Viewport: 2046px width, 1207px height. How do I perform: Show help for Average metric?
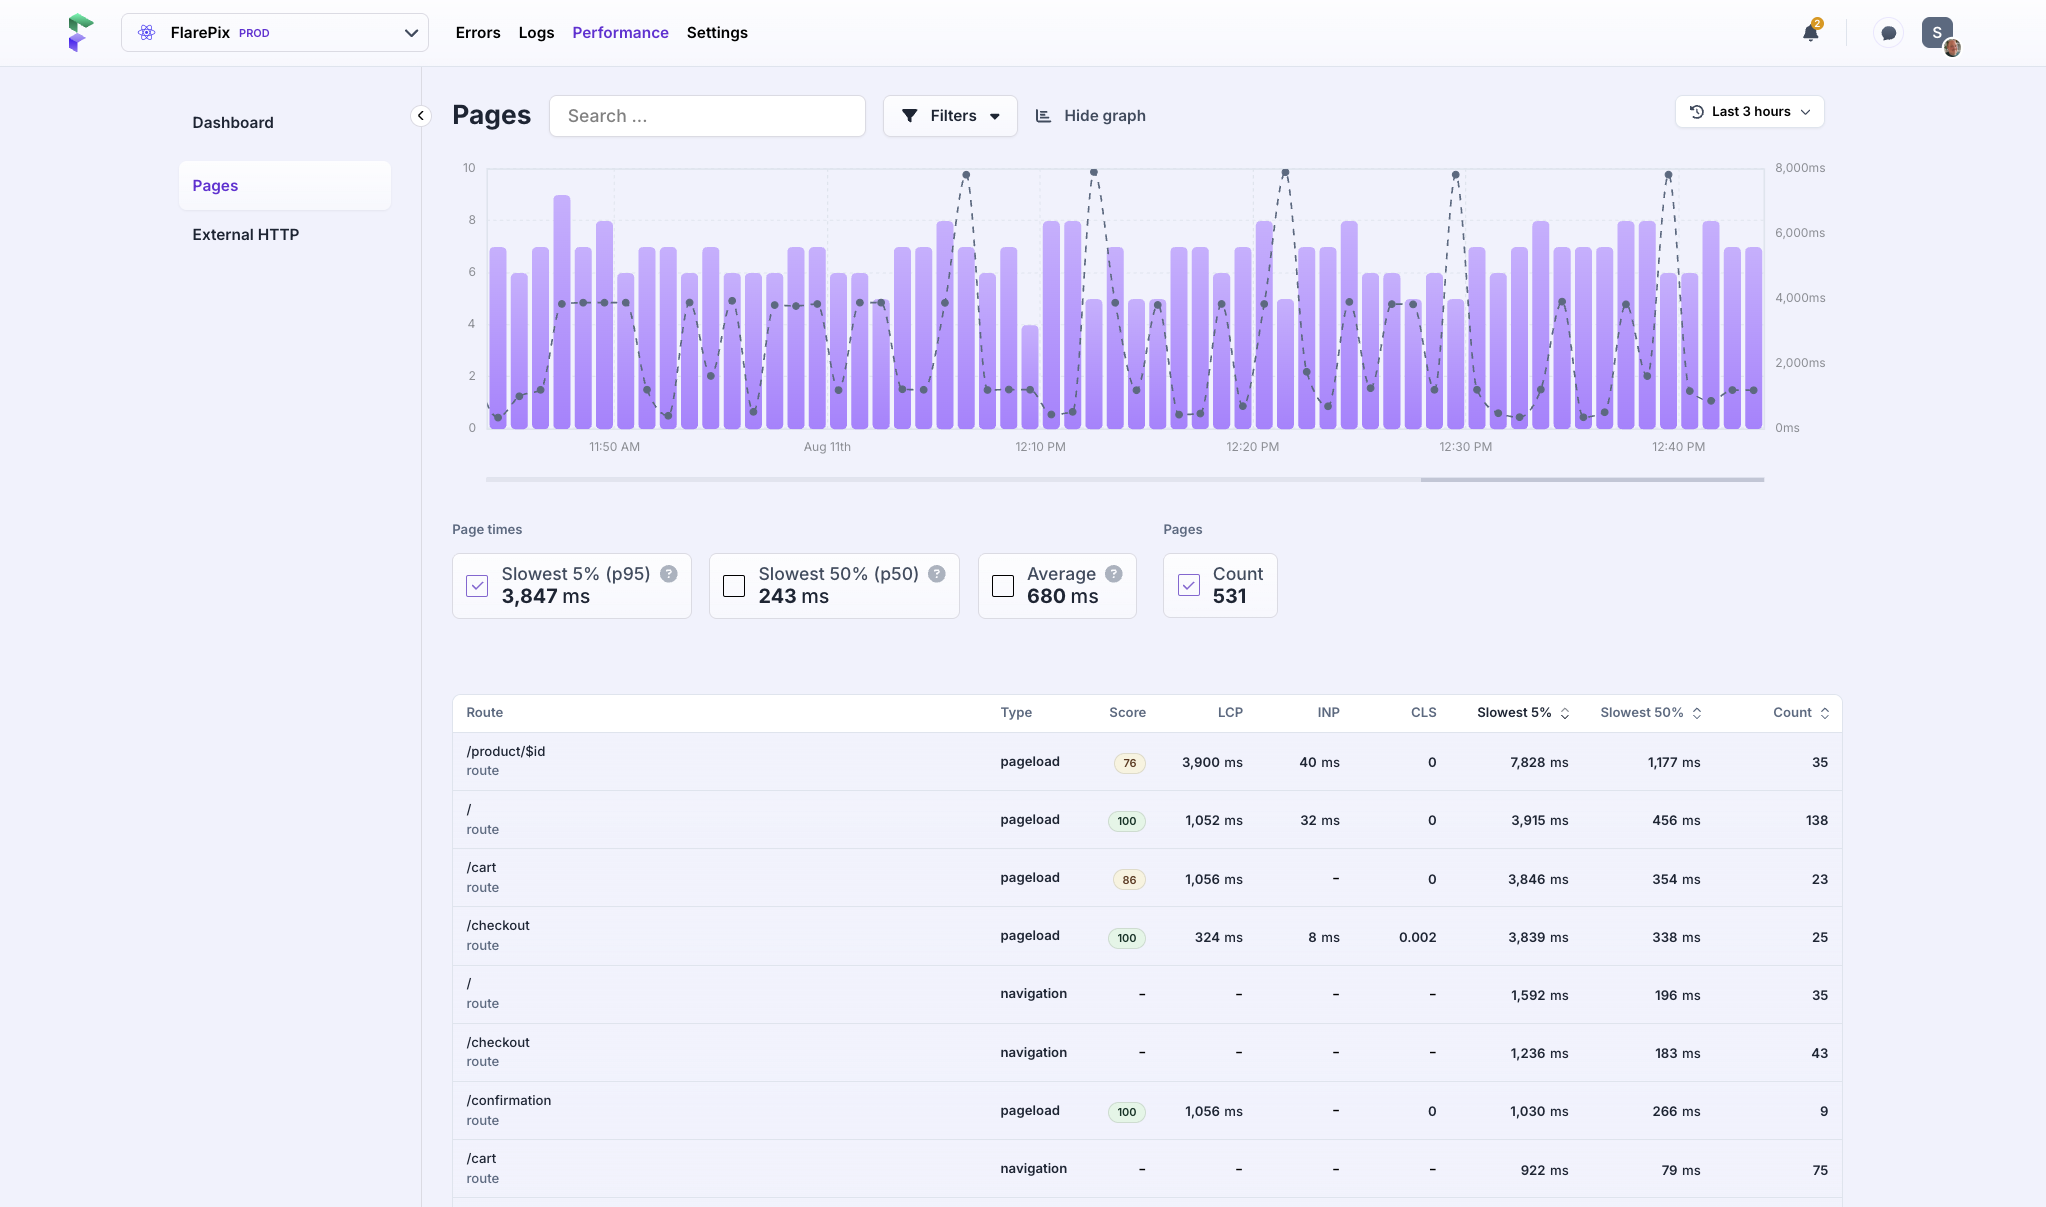tap(1114, 574)
